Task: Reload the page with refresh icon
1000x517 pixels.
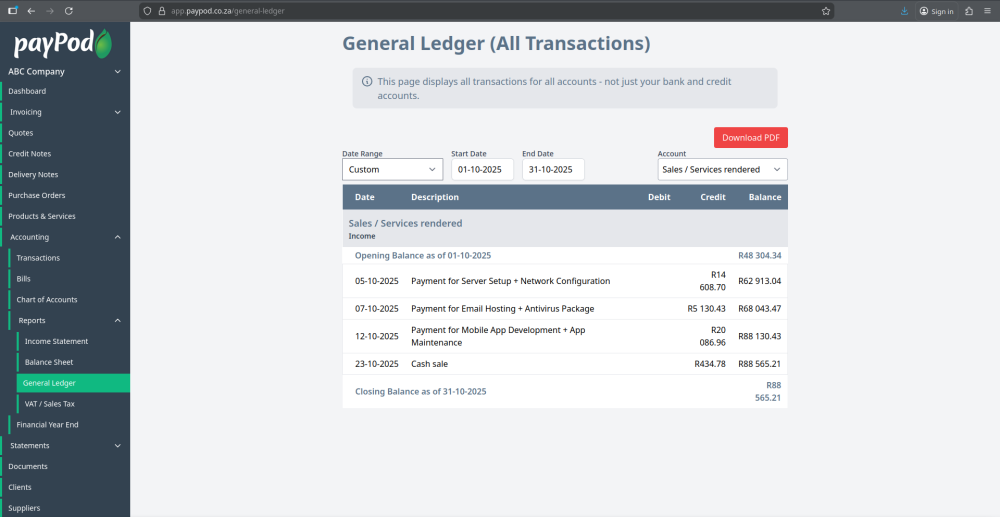Action: 69,11
